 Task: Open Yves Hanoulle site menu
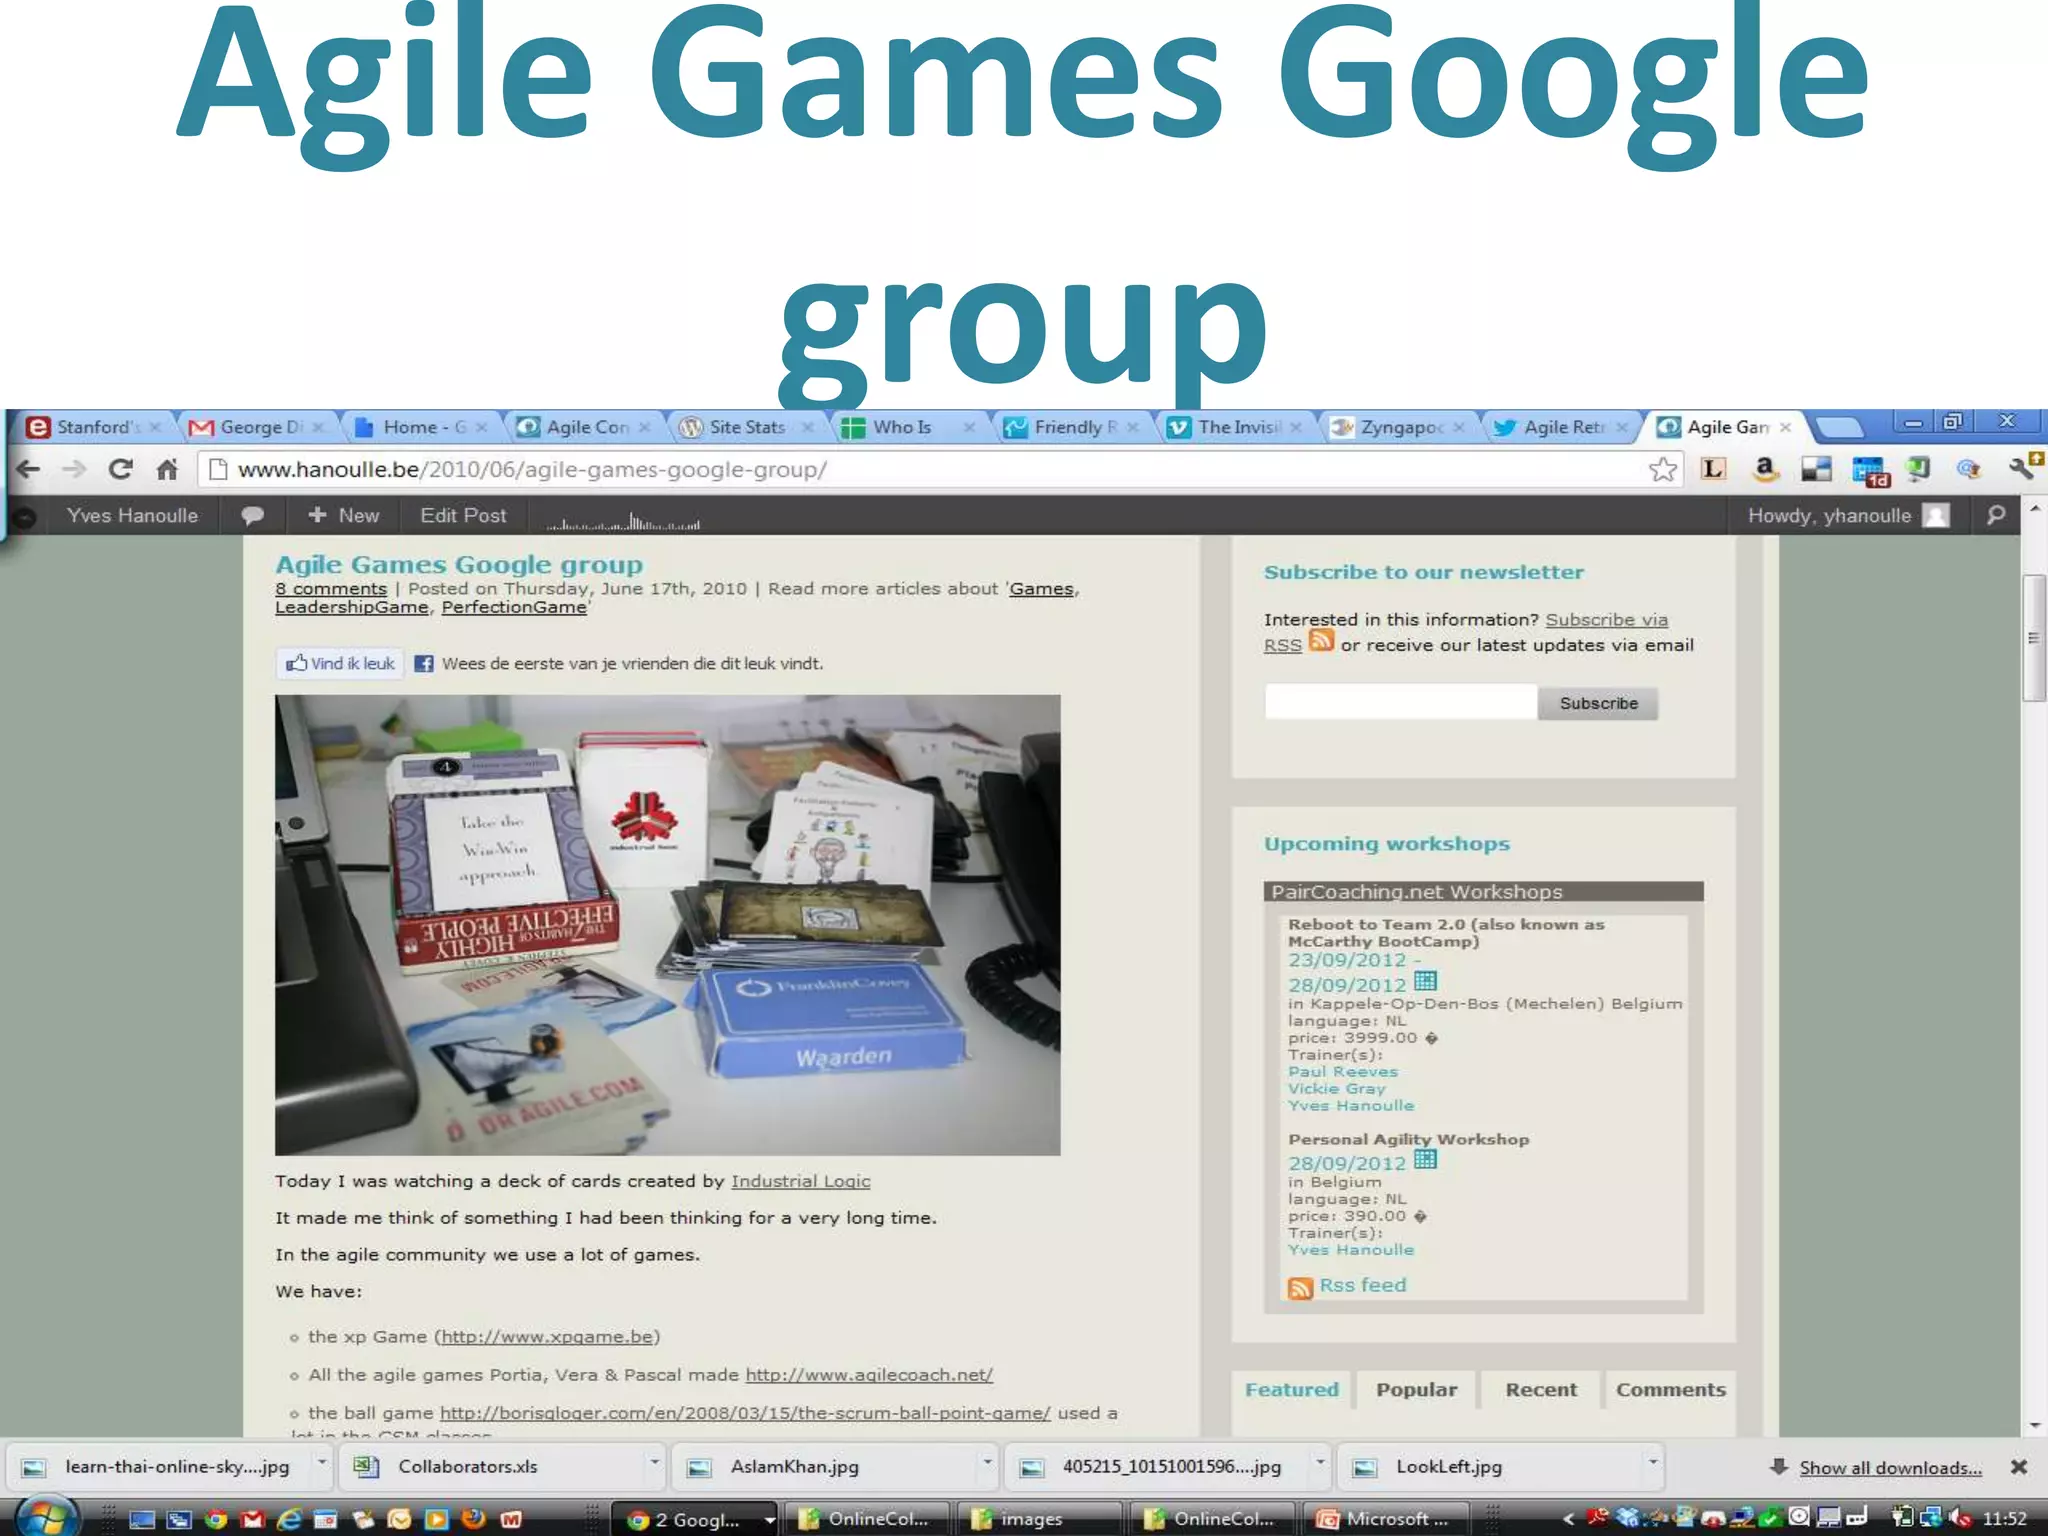point(132,515)
